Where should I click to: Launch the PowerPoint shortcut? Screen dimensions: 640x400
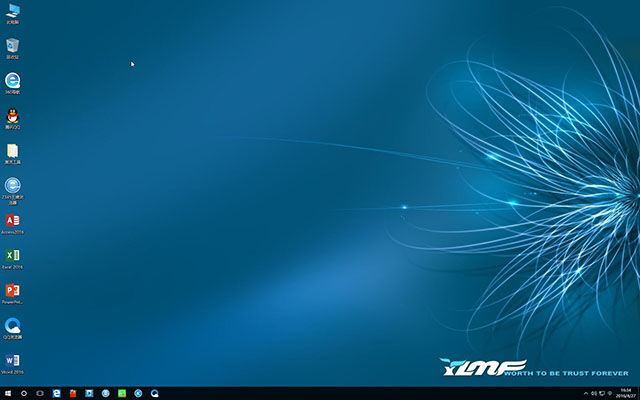(x=13, y=291)
